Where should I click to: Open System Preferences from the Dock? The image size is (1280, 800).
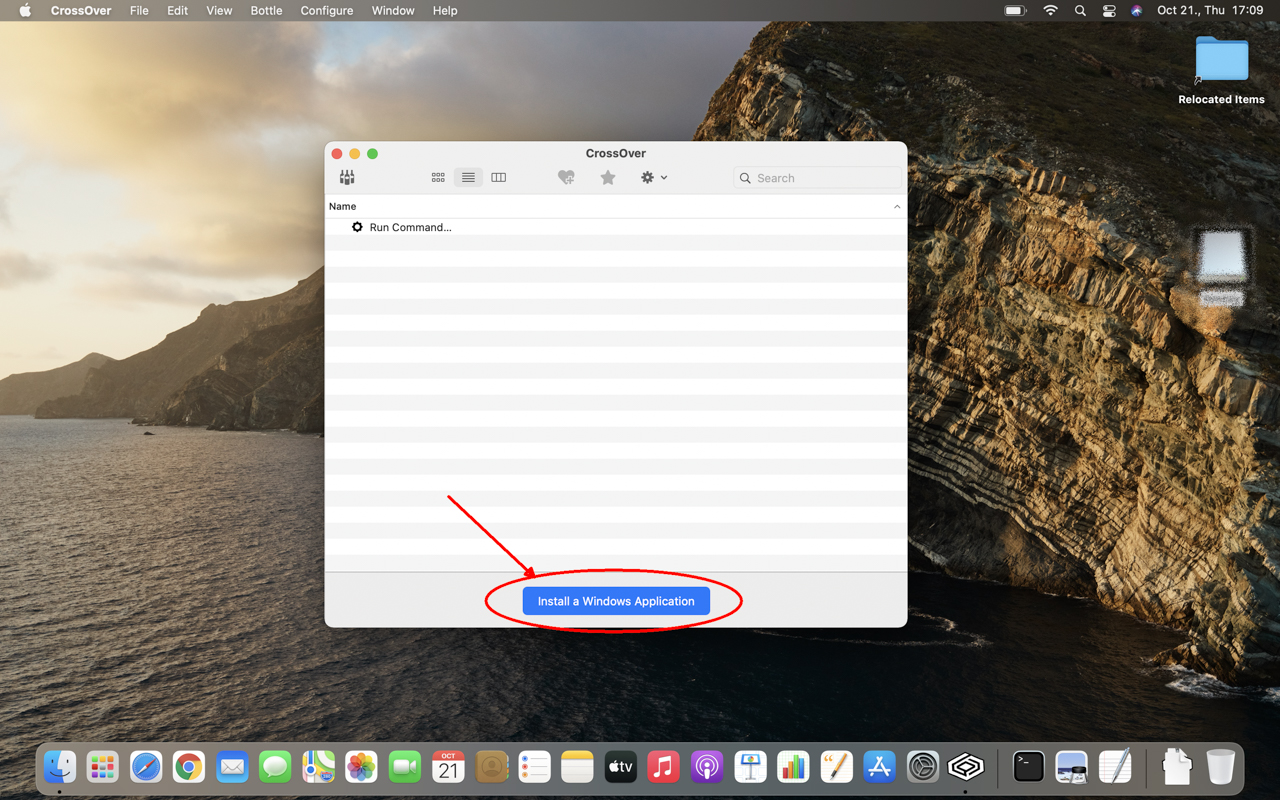click(x=922, y=767)
